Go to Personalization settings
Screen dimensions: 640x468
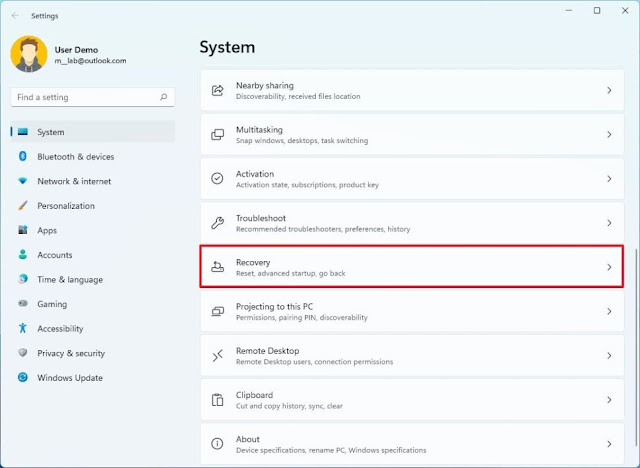(x=65, y=206)
